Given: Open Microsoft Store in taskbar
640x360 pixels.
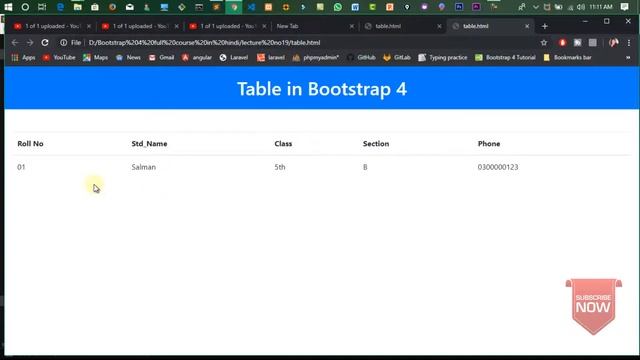Looking at the screenshot, I should pyautogui.click(x=95, y=7).
